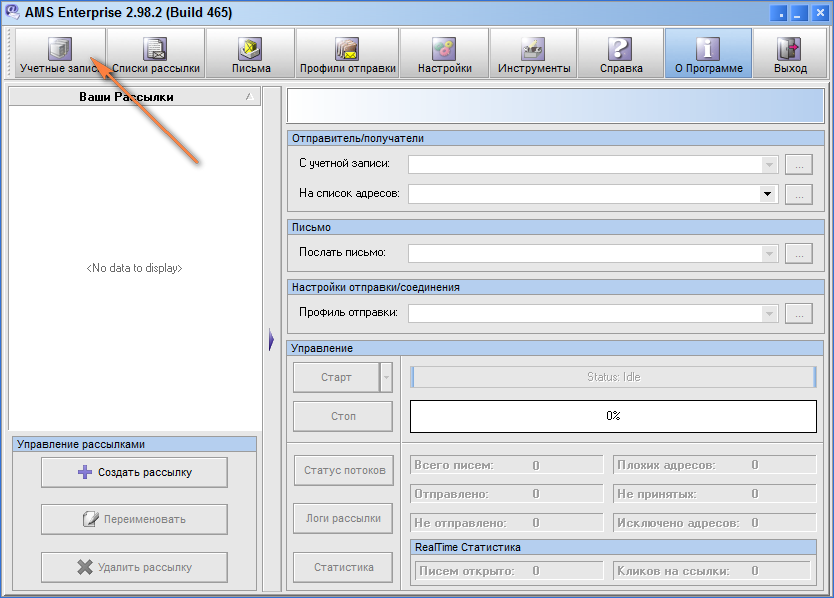The height and width of the screenshot is (598, 834).
Task: Click the Создать рассылку button
Action: (x=134, y=473)
